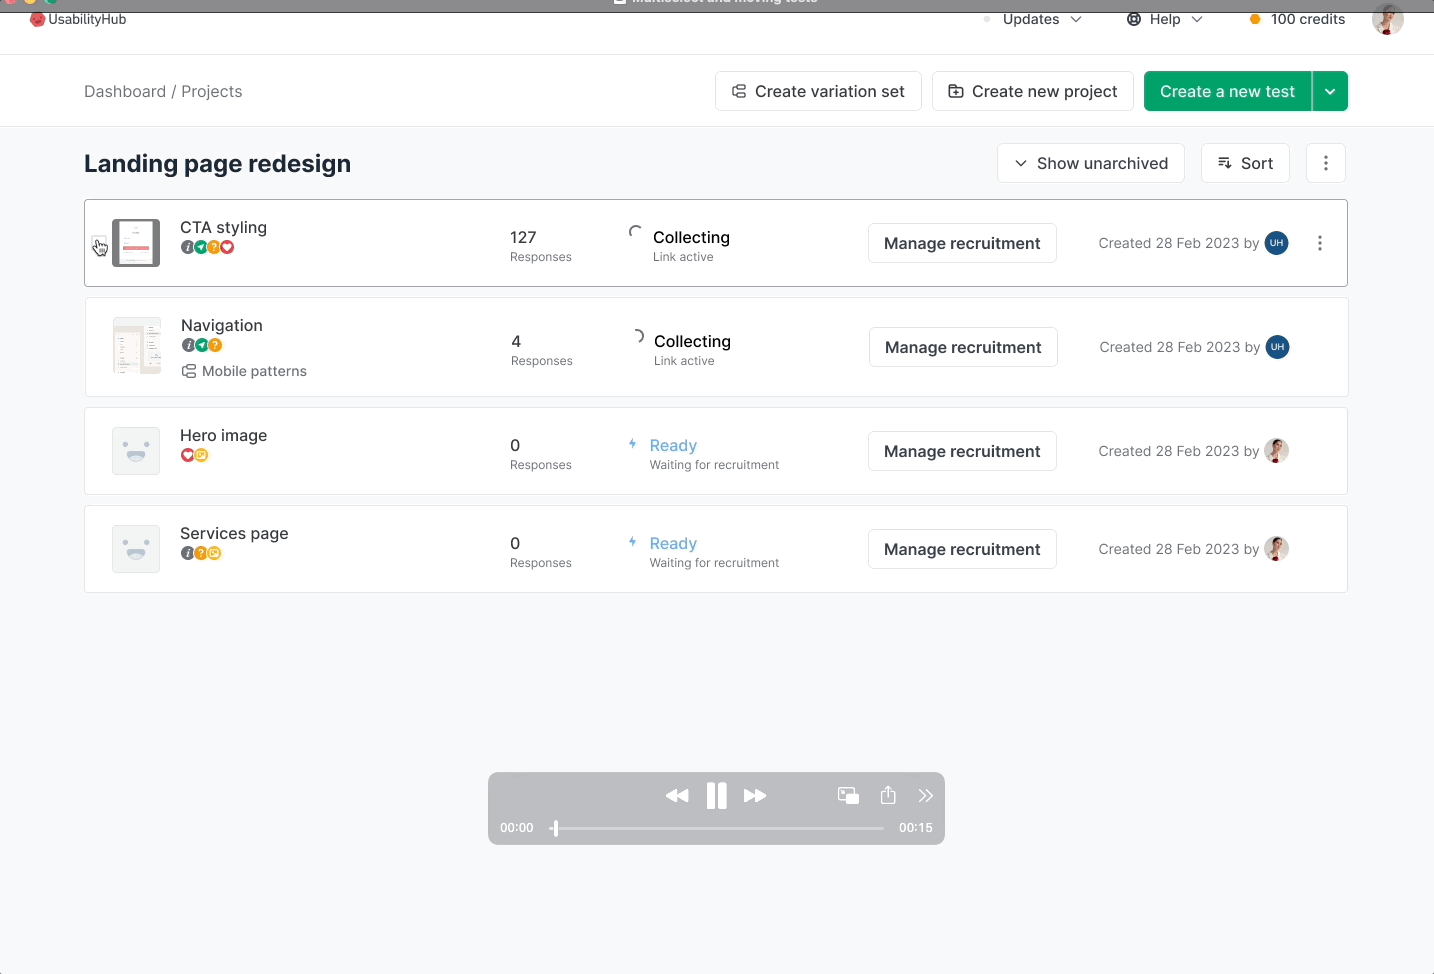Viewport: 1434px width, 974px height.
Task: Click the UsabilityHub logo
Action: (x=78, y=19)
